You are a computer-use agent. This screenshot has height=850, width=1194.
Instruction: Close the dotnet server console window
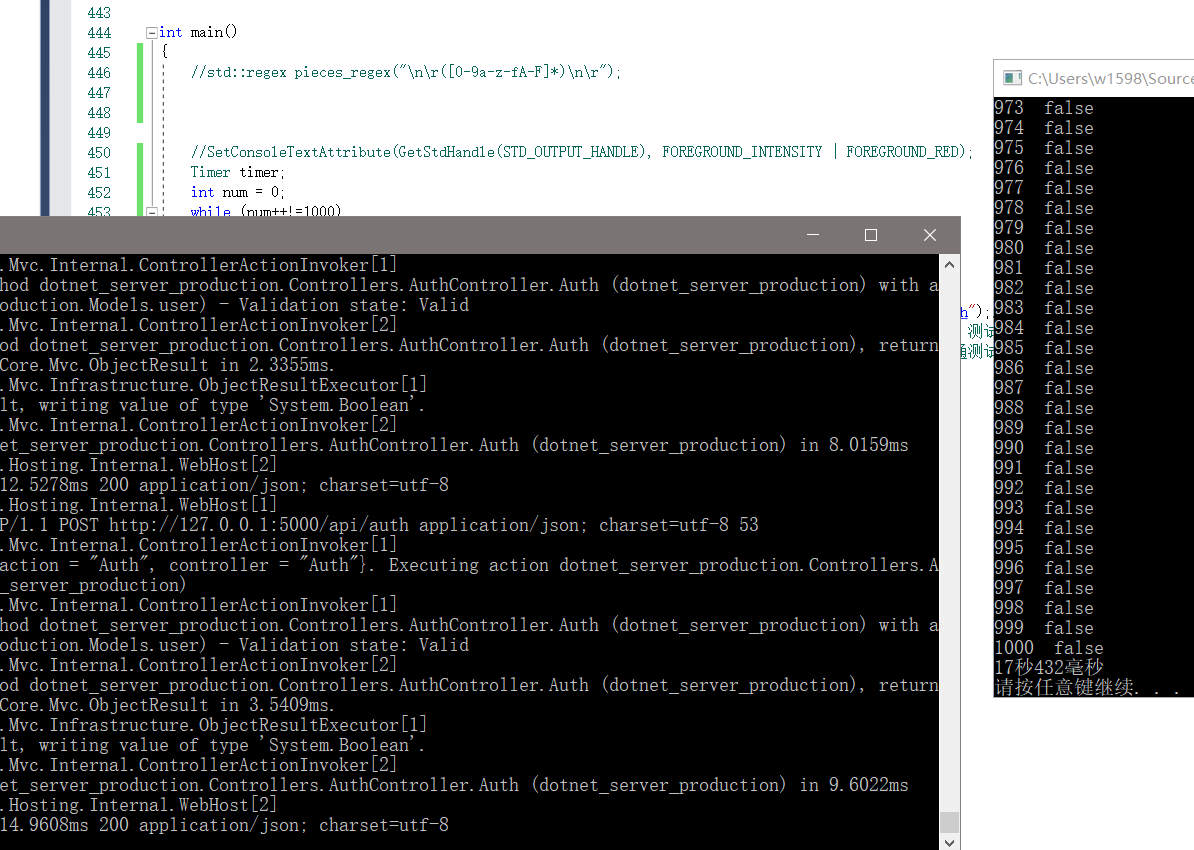(x=930, y=235)
